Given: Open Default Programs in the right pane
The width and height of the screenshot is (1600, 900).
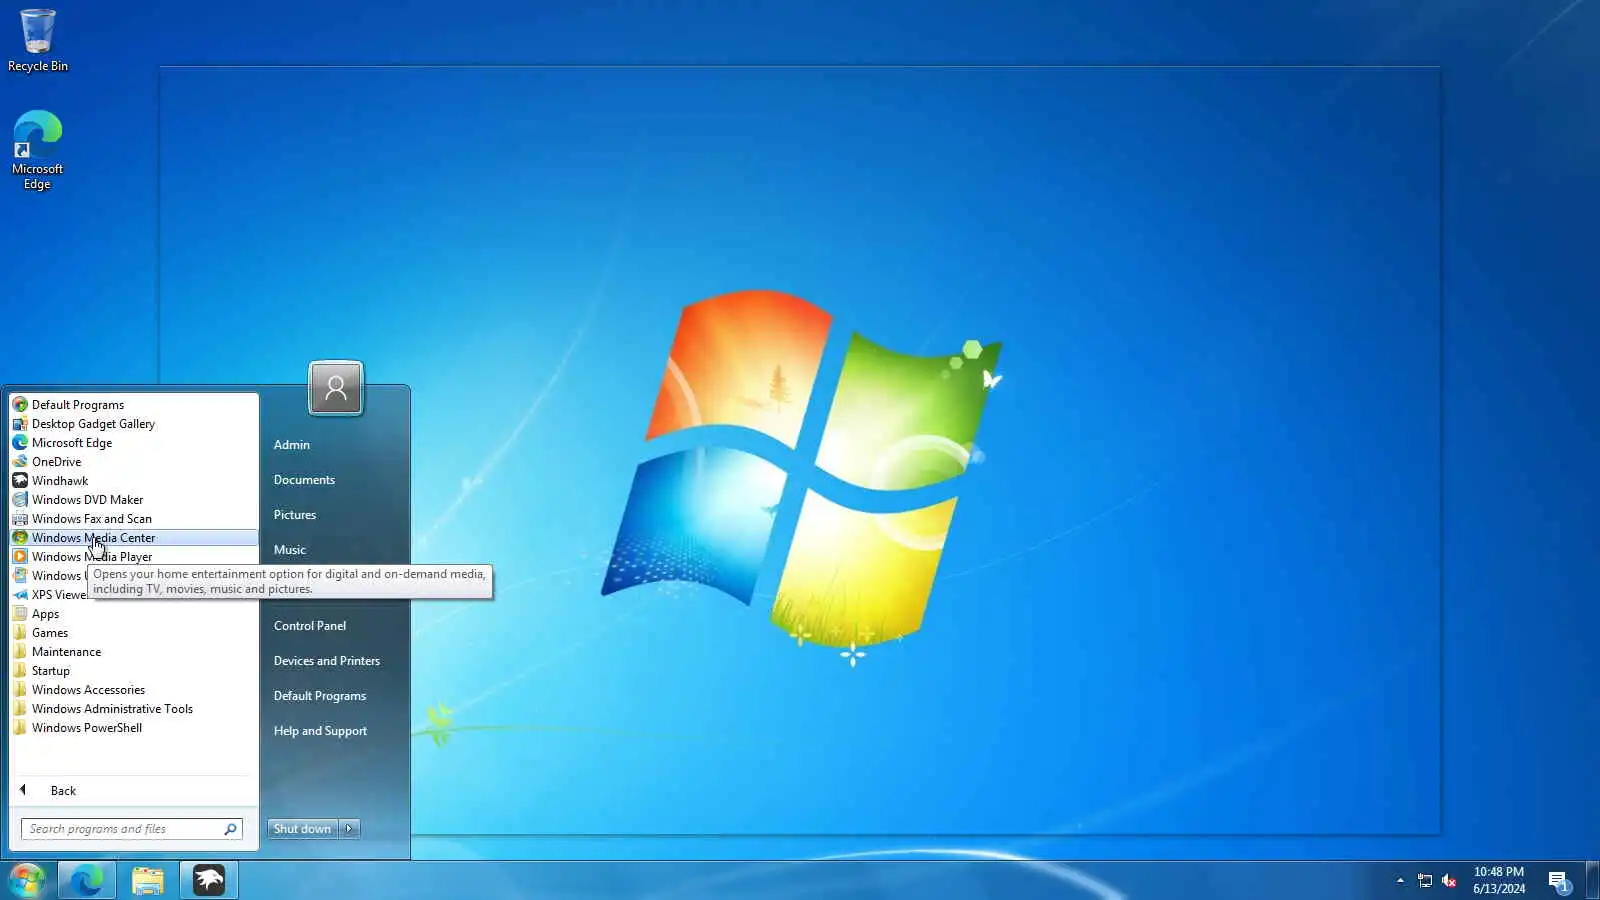Looking at the screenshot, I should click(x=320, y=696).
